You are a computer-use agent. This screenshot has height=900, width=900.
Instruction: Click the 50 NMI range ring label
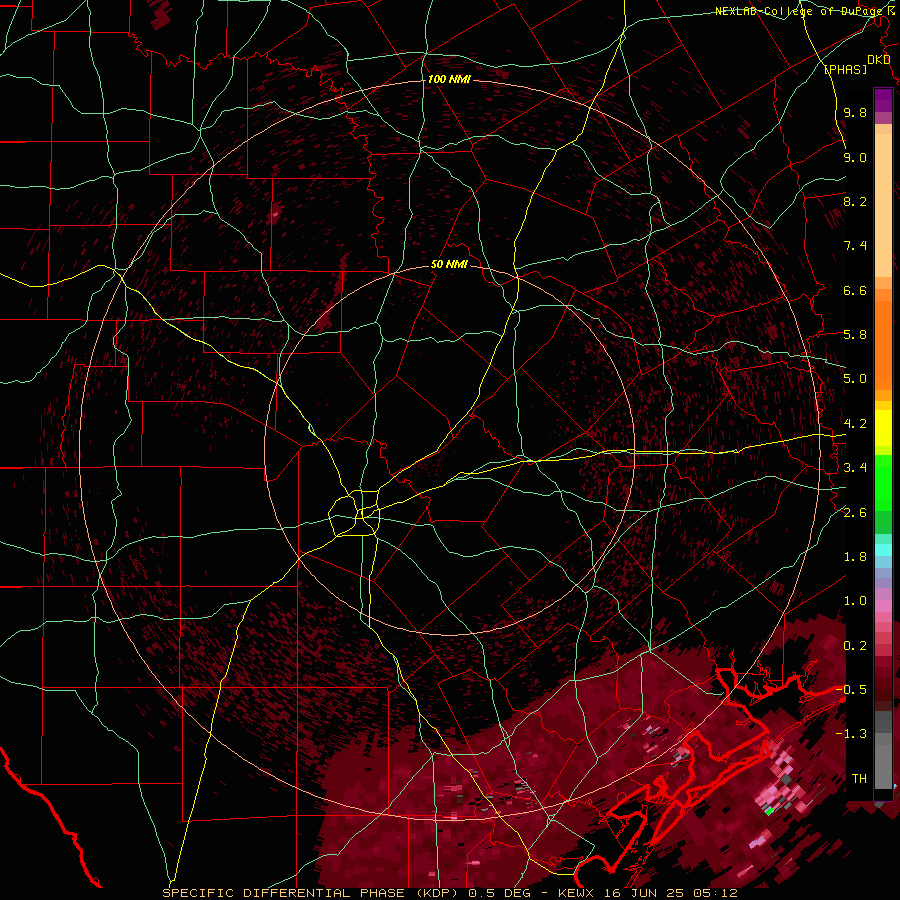(449, 264)
